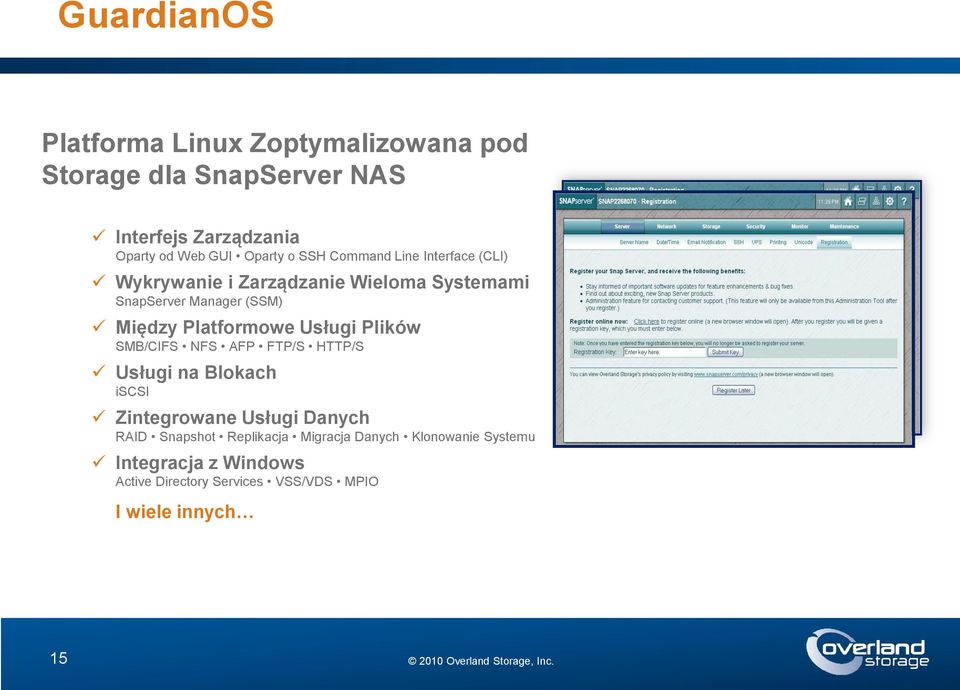Image resolution: width=960 pixels, height=690 pixels.
Task: Open the question-mark help icon
Action: [904, 201]
